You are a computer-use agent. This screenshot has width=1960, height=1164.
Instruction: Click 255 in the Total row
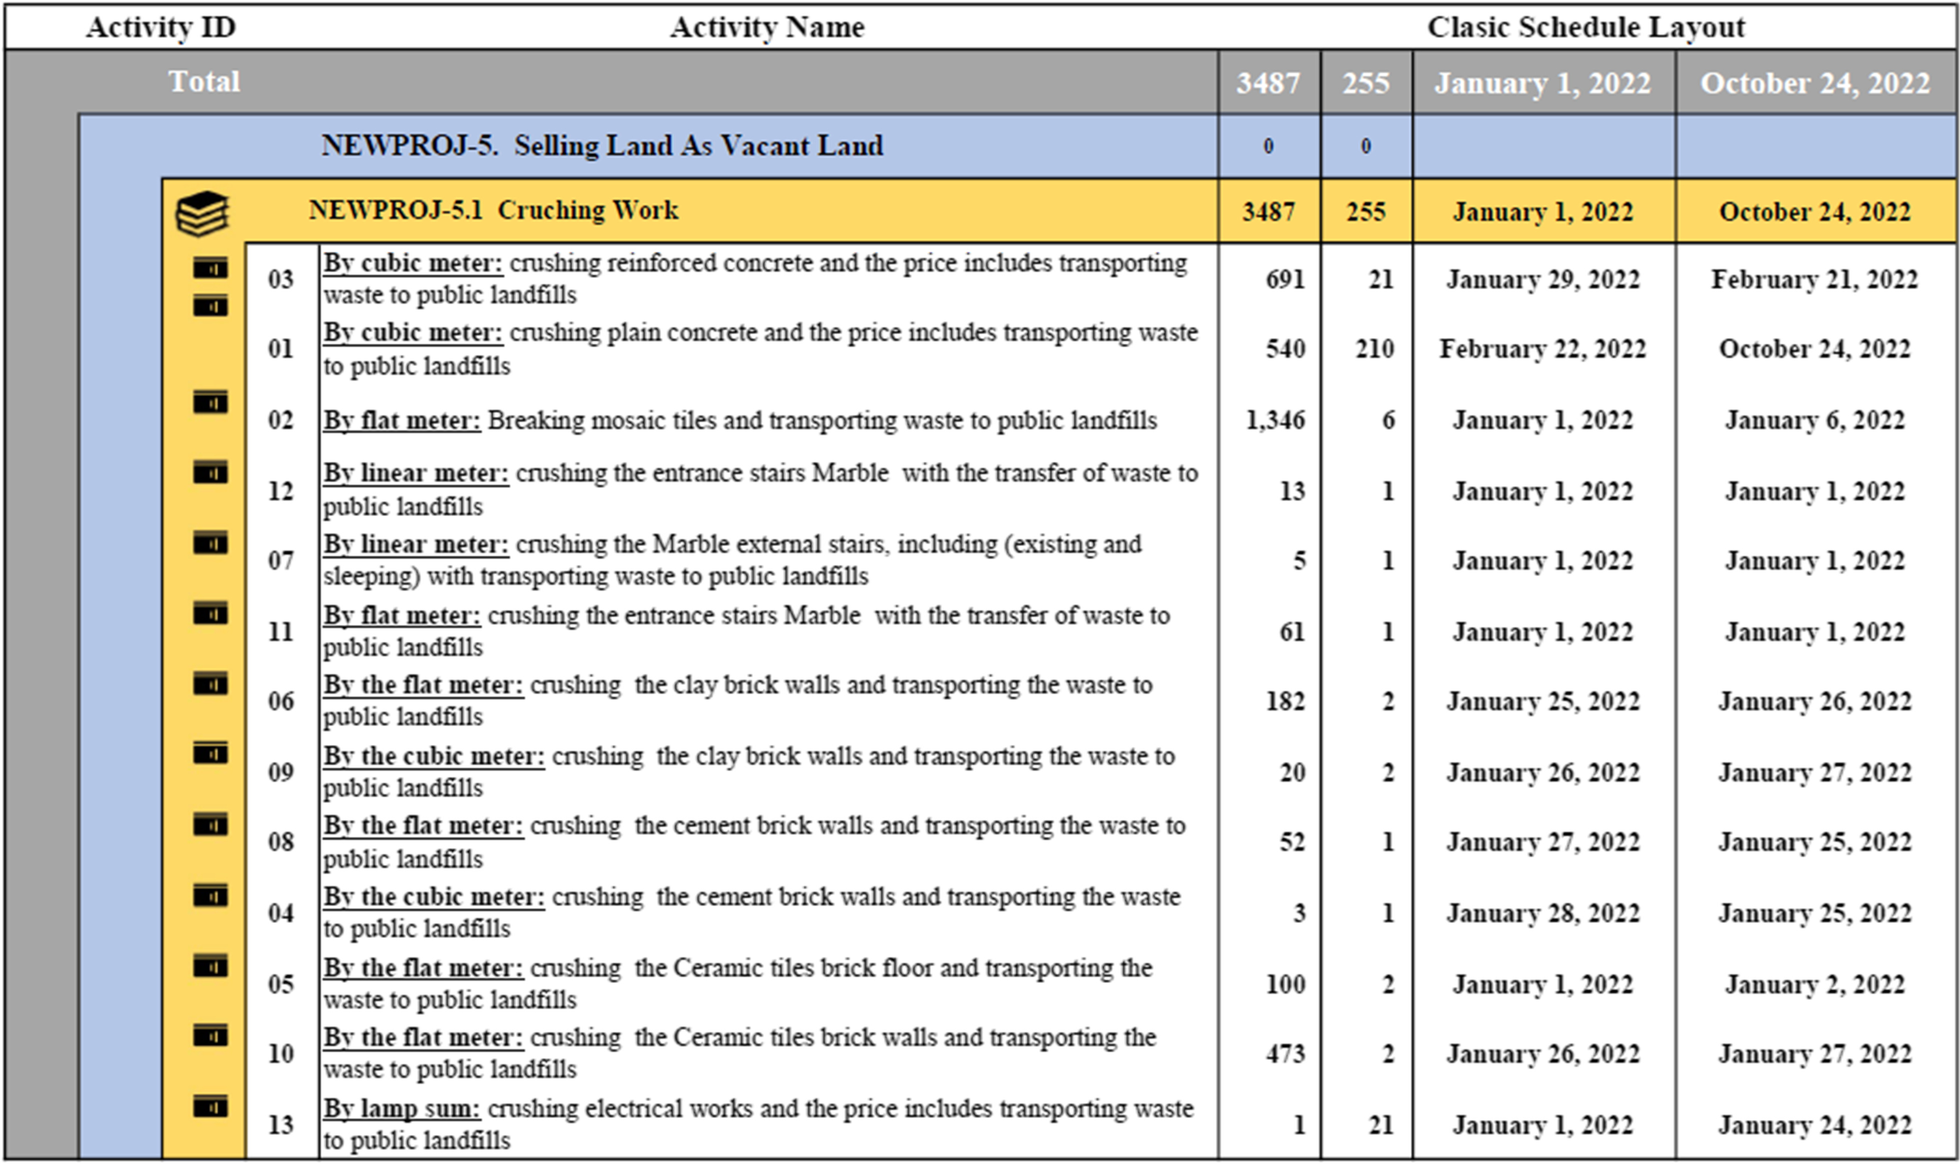[1366, 83]
